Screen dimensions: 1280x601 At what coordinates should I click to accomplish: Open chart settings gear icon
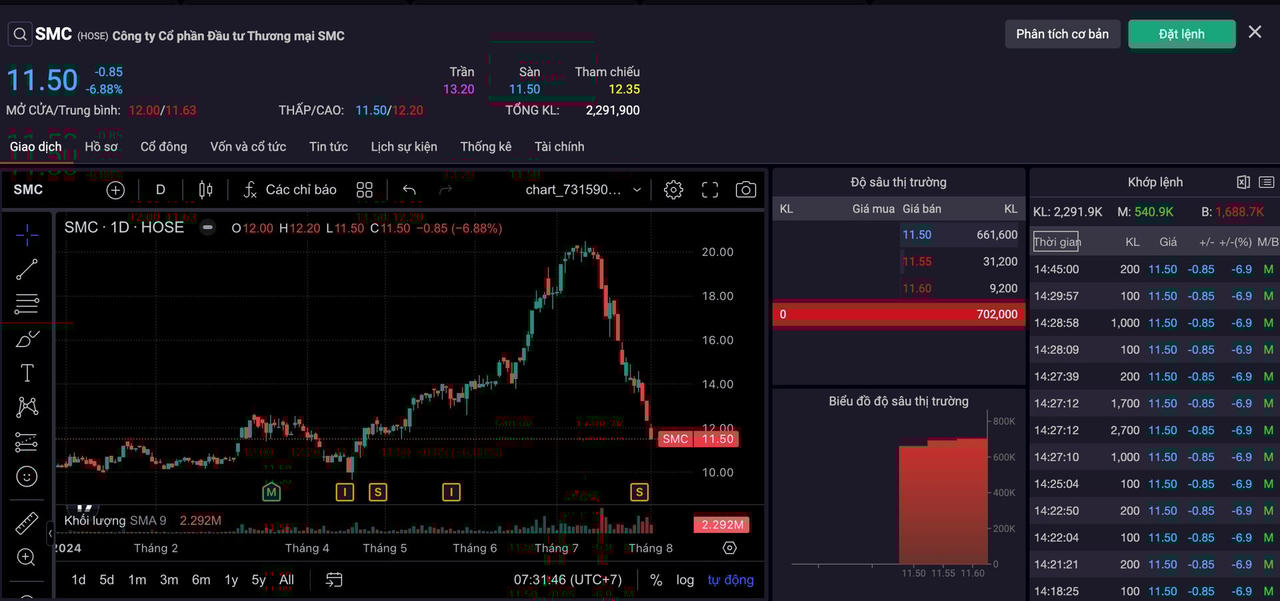(674, 190)
